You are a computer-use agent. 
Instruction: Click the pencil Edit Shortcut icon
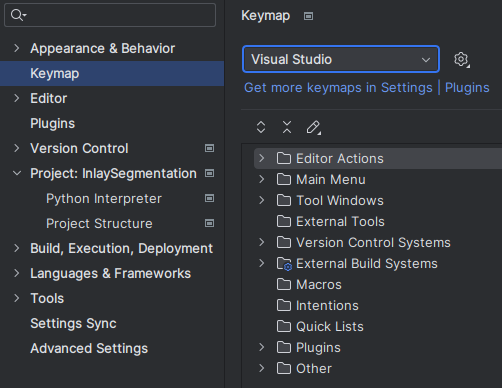coord(313,127)
